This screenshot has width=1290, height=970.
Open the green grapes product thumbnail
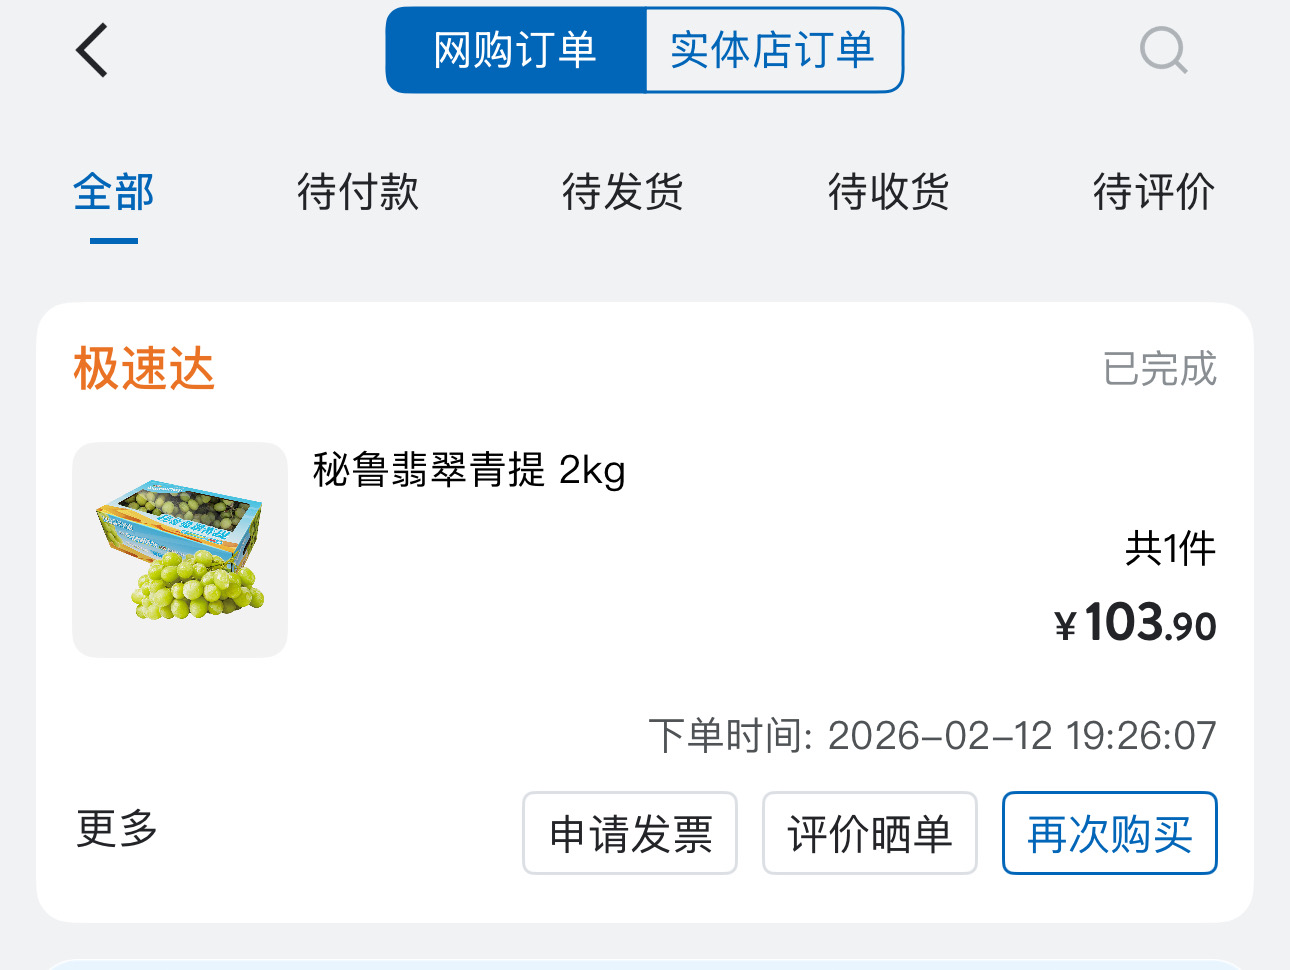click(180, 550)
